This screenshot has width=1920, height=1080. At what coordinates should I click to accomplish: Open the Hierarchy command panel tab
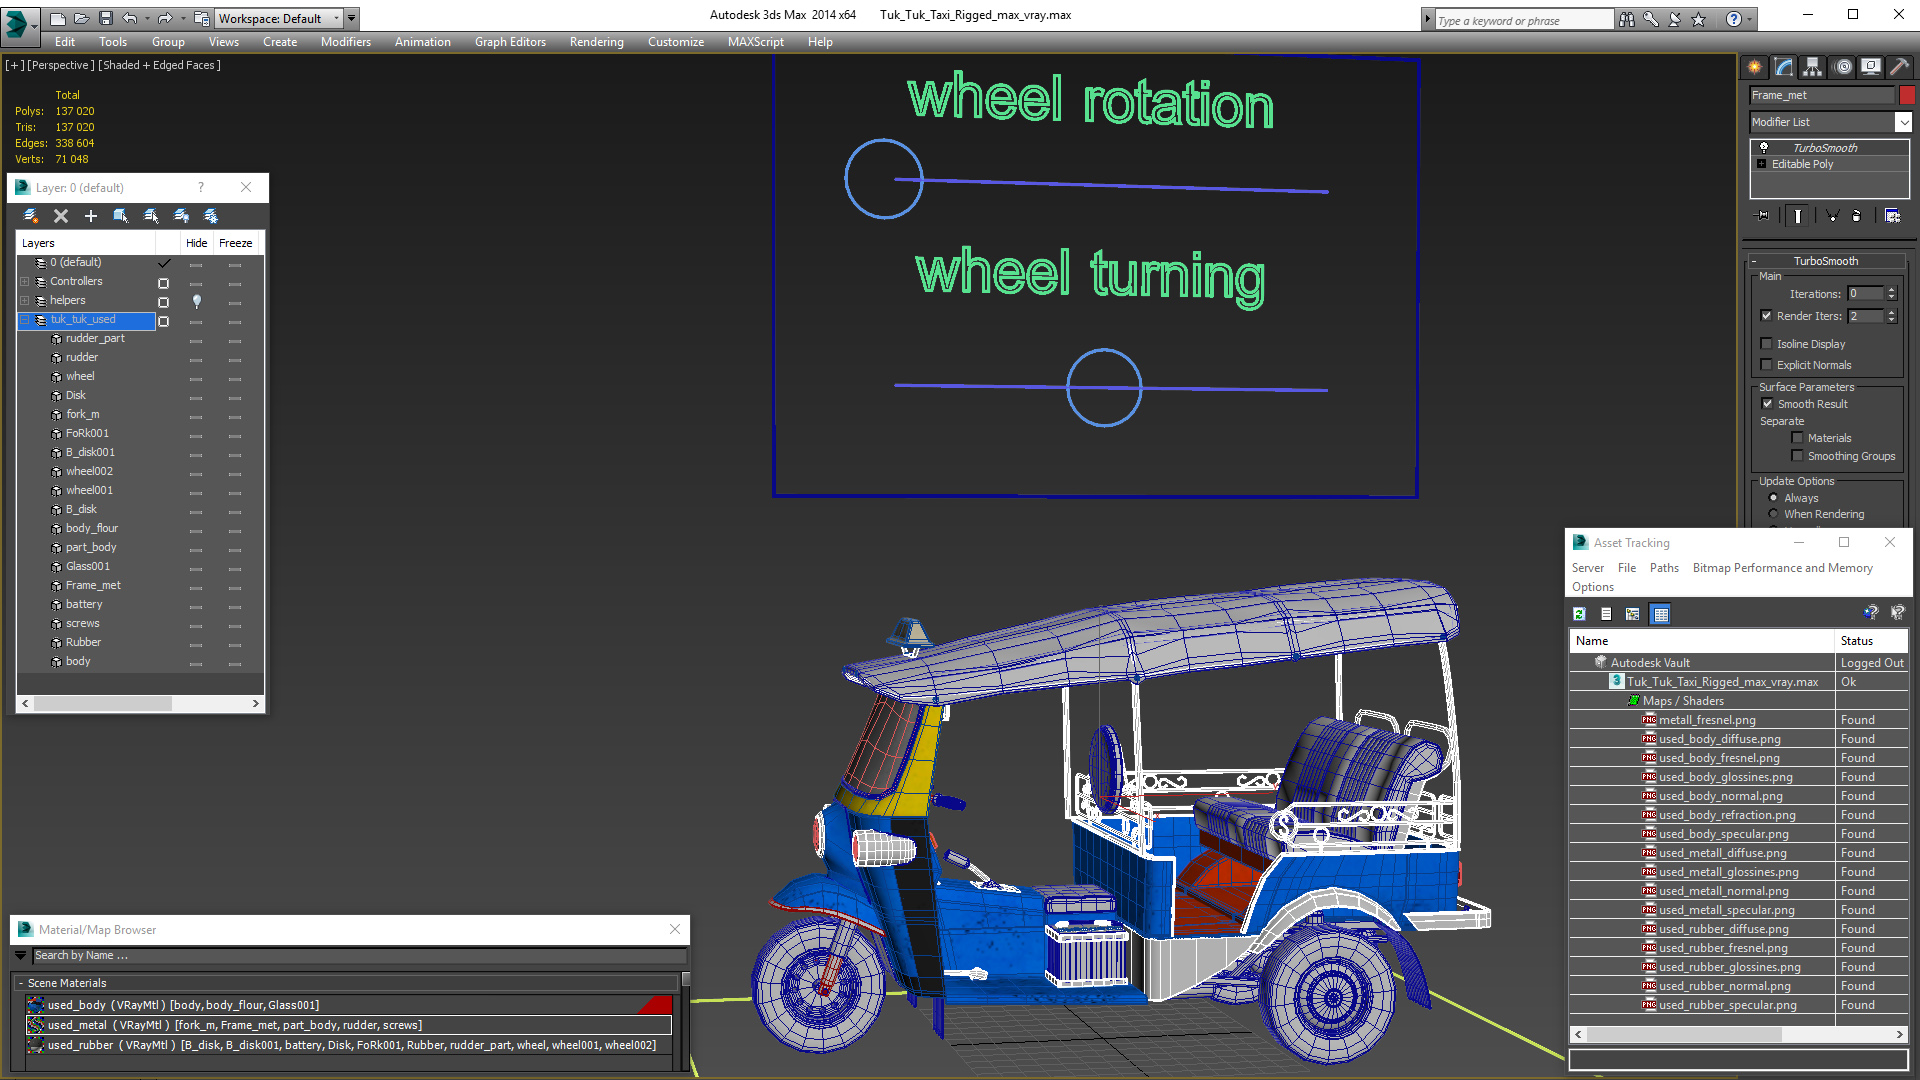(1812, 67)
